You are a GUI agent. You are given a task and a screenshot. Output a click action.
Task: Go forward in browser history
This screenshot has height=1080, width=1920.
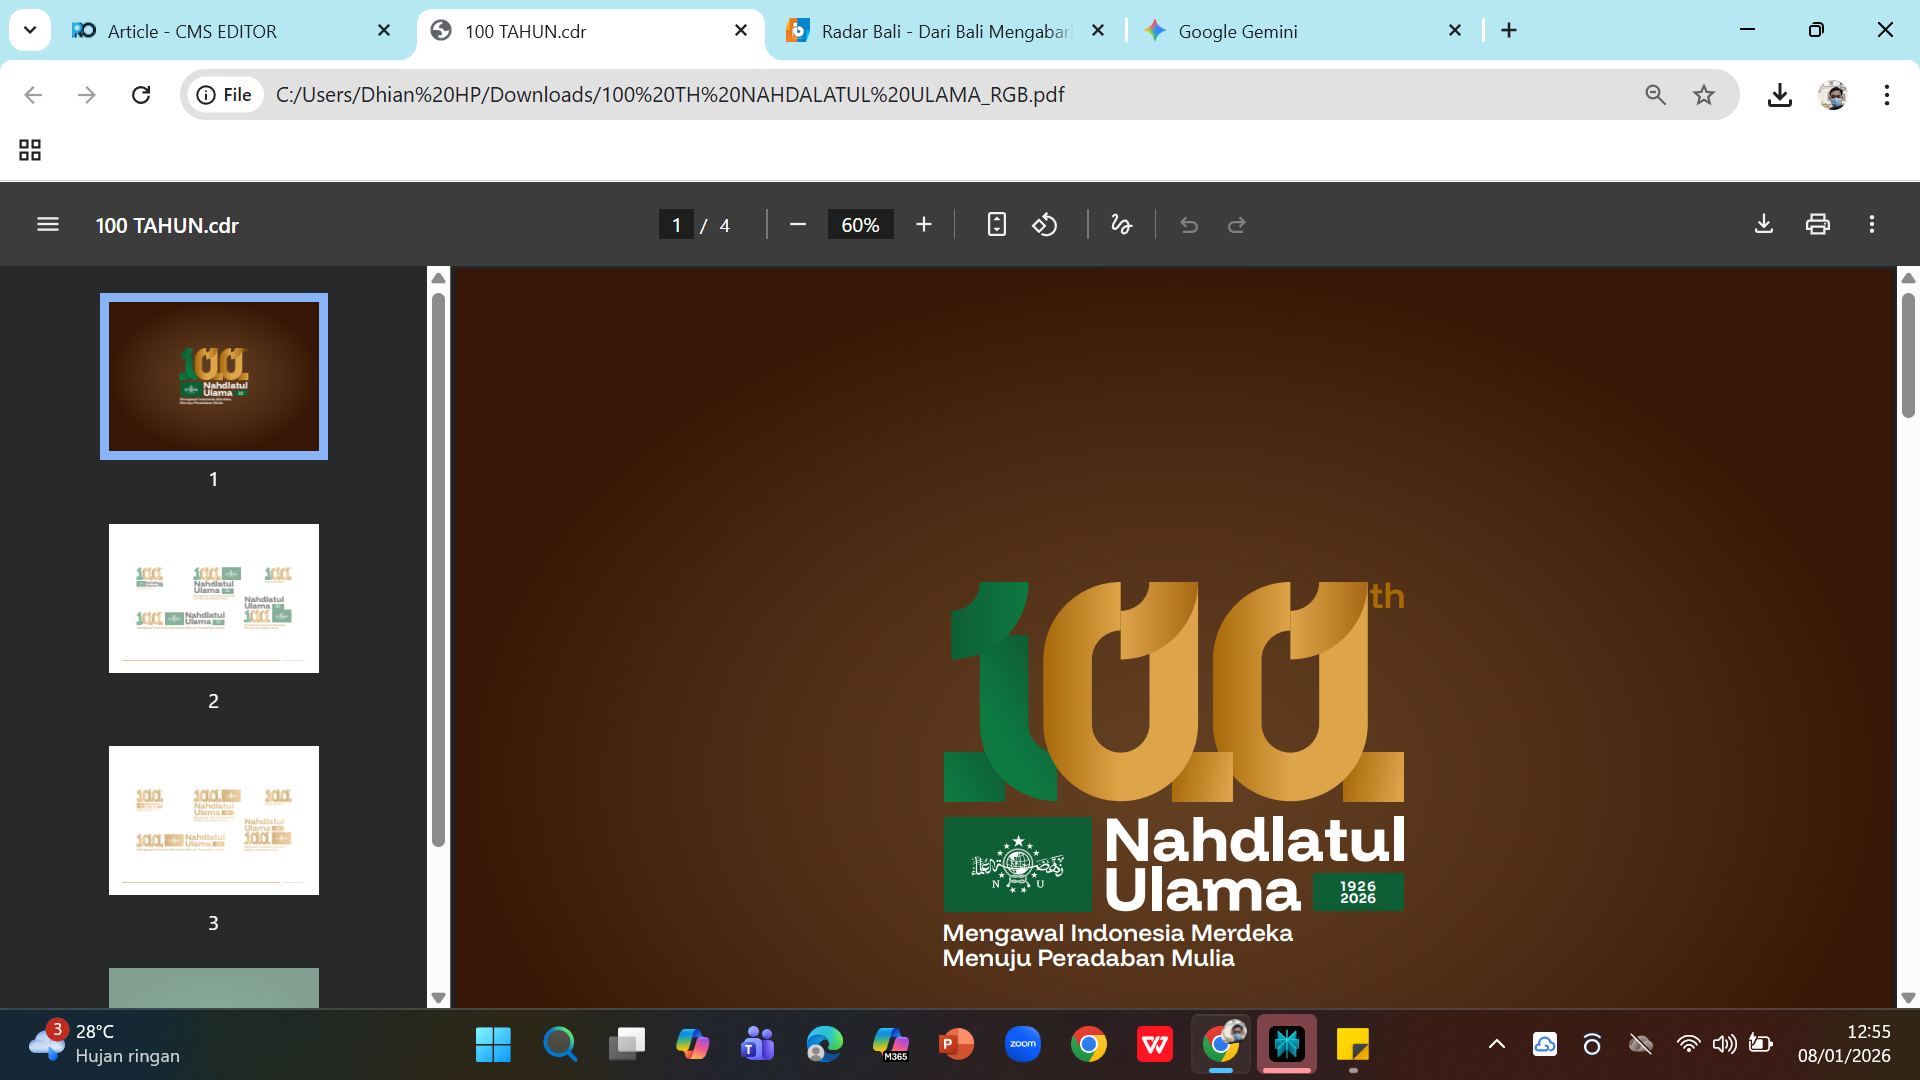pos(87,95)
